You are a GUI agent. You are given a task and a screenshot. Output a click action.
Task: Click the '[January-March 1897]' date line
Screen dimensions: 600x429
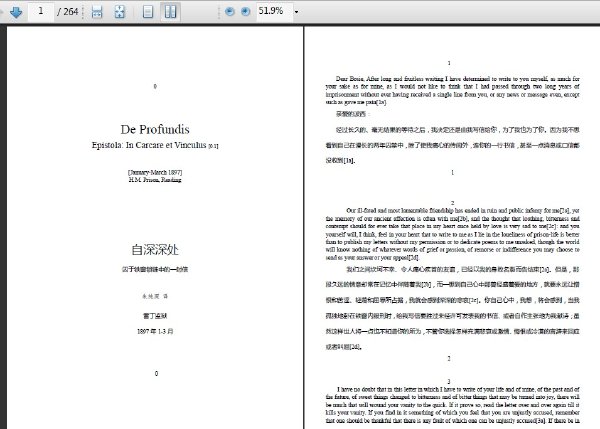pyautogui.click(x=155, y=172)
